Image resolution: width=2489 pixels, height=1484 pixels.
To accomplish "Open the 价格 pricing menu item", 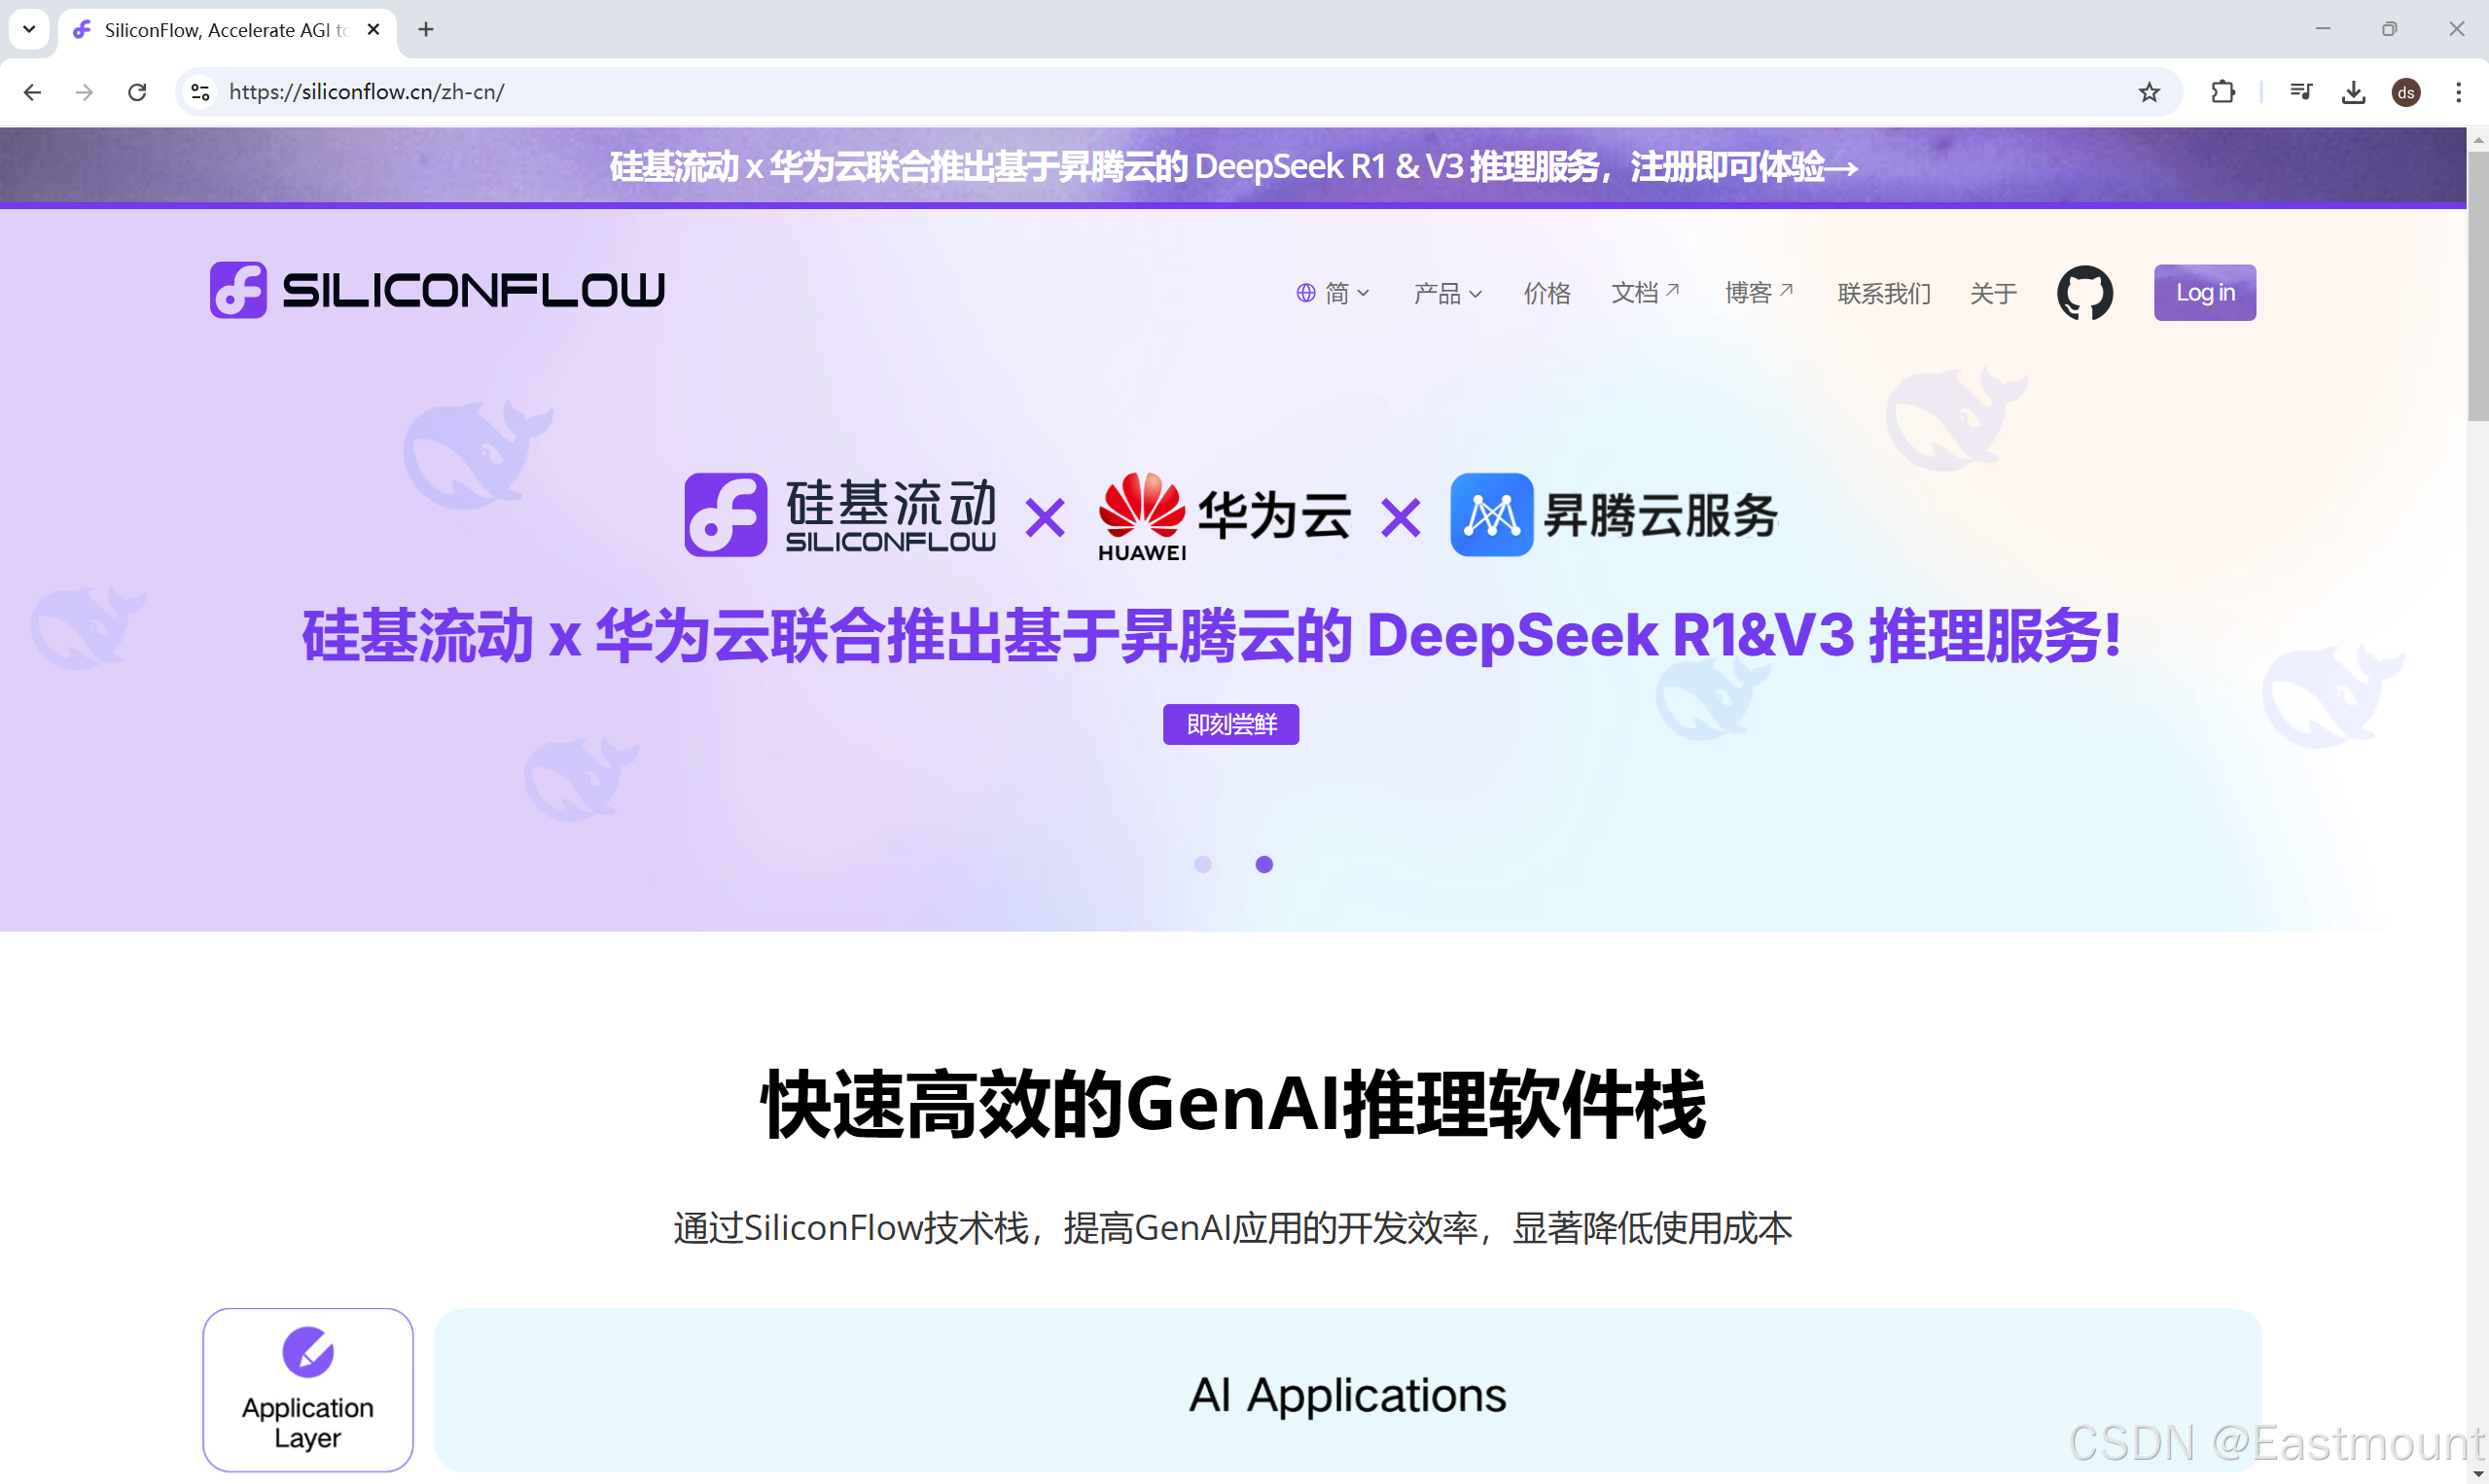I will point(1546,293).
